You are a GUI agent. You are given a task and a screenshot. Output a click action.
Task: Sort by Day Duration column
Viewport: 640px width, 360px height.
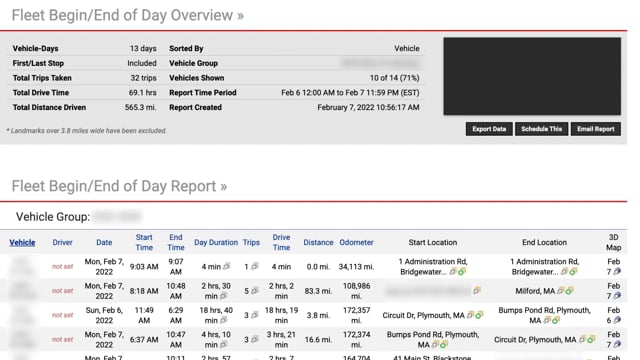216,242
